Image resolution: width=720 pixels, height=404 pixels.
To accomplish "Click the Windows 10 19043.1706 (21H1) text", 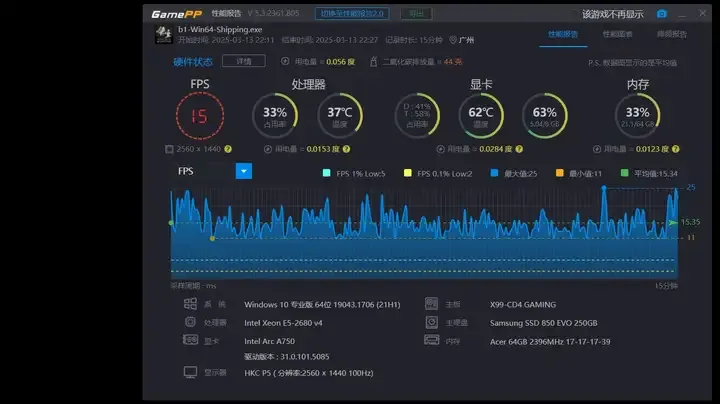I will tap(322, 304).
